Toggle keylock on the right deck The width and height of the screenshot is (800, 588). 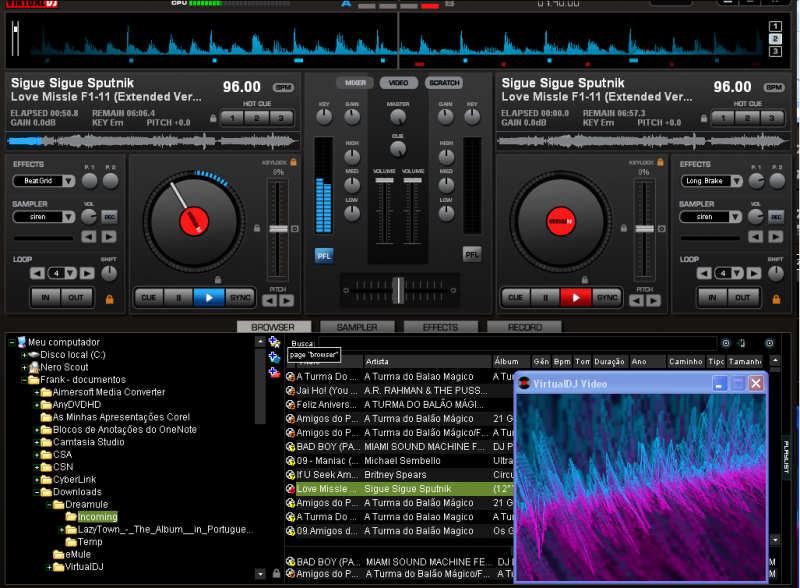click(660, 162)
